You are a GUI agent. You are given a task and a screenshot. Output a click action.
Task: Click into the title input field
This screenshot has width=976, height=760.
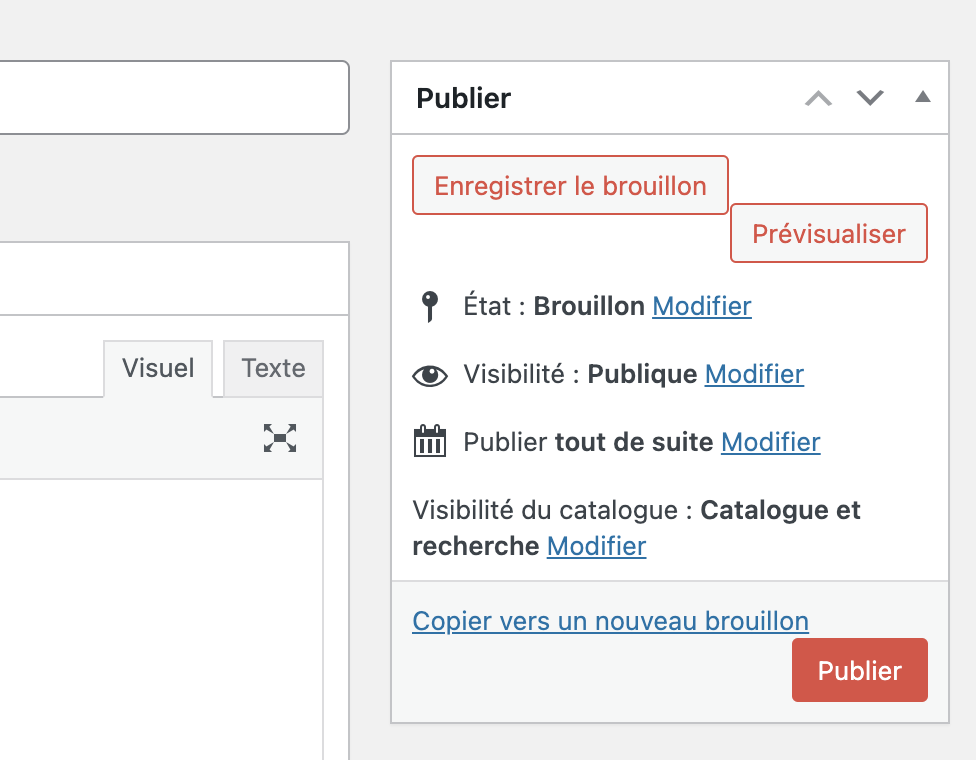[170, 97]
